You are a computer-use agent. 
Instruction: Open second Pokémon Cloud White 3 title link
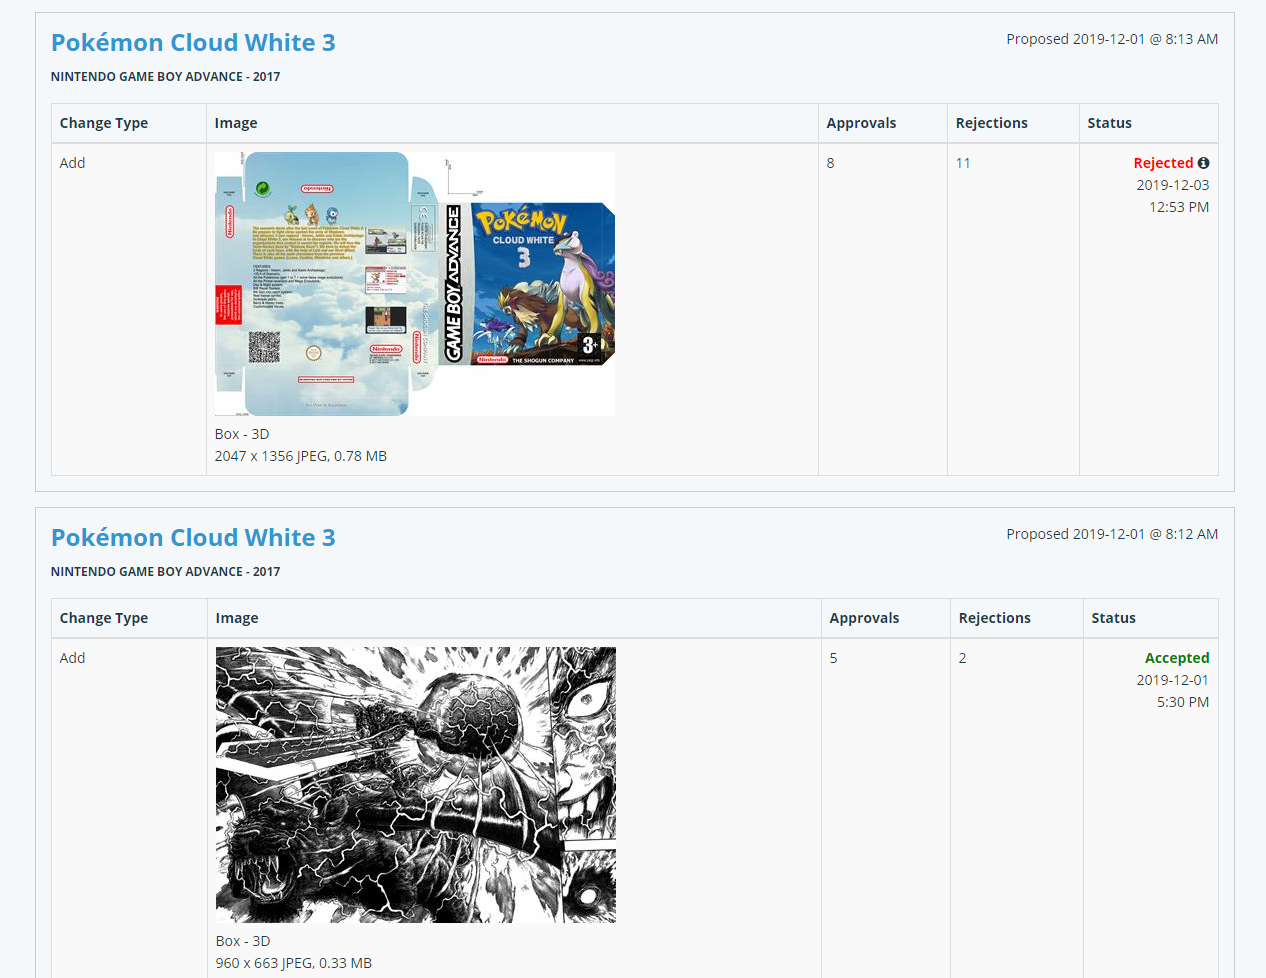click(x=193, y=537)
